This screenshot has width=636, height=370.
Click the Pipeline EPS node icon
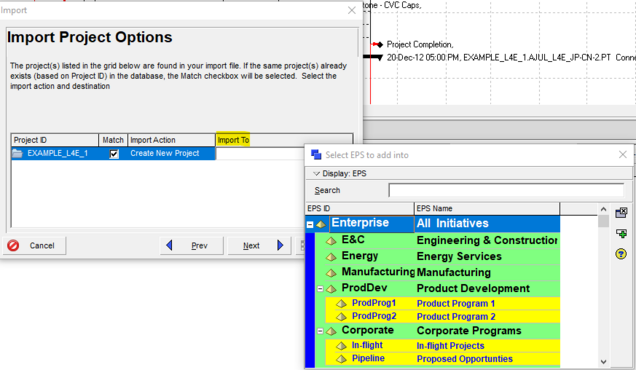[342, 359]
